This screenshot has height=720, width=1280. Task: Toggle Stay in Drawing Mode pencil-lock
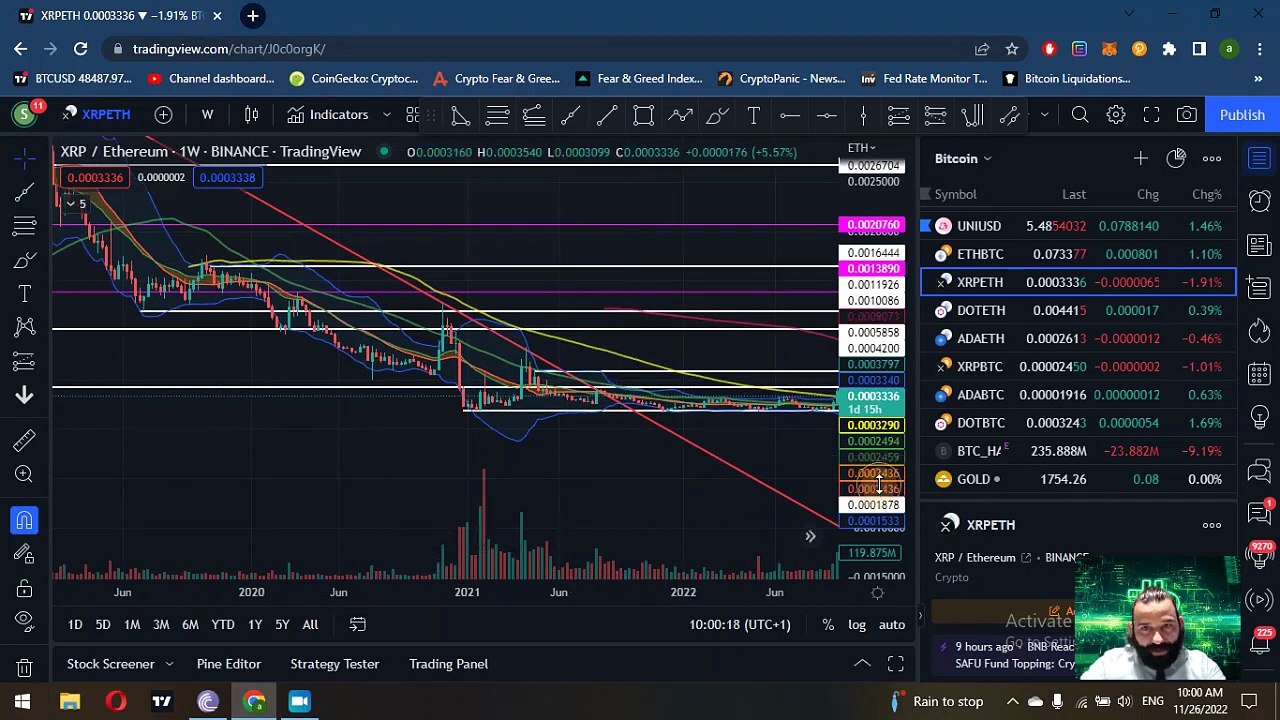click(x=24, y=554)
